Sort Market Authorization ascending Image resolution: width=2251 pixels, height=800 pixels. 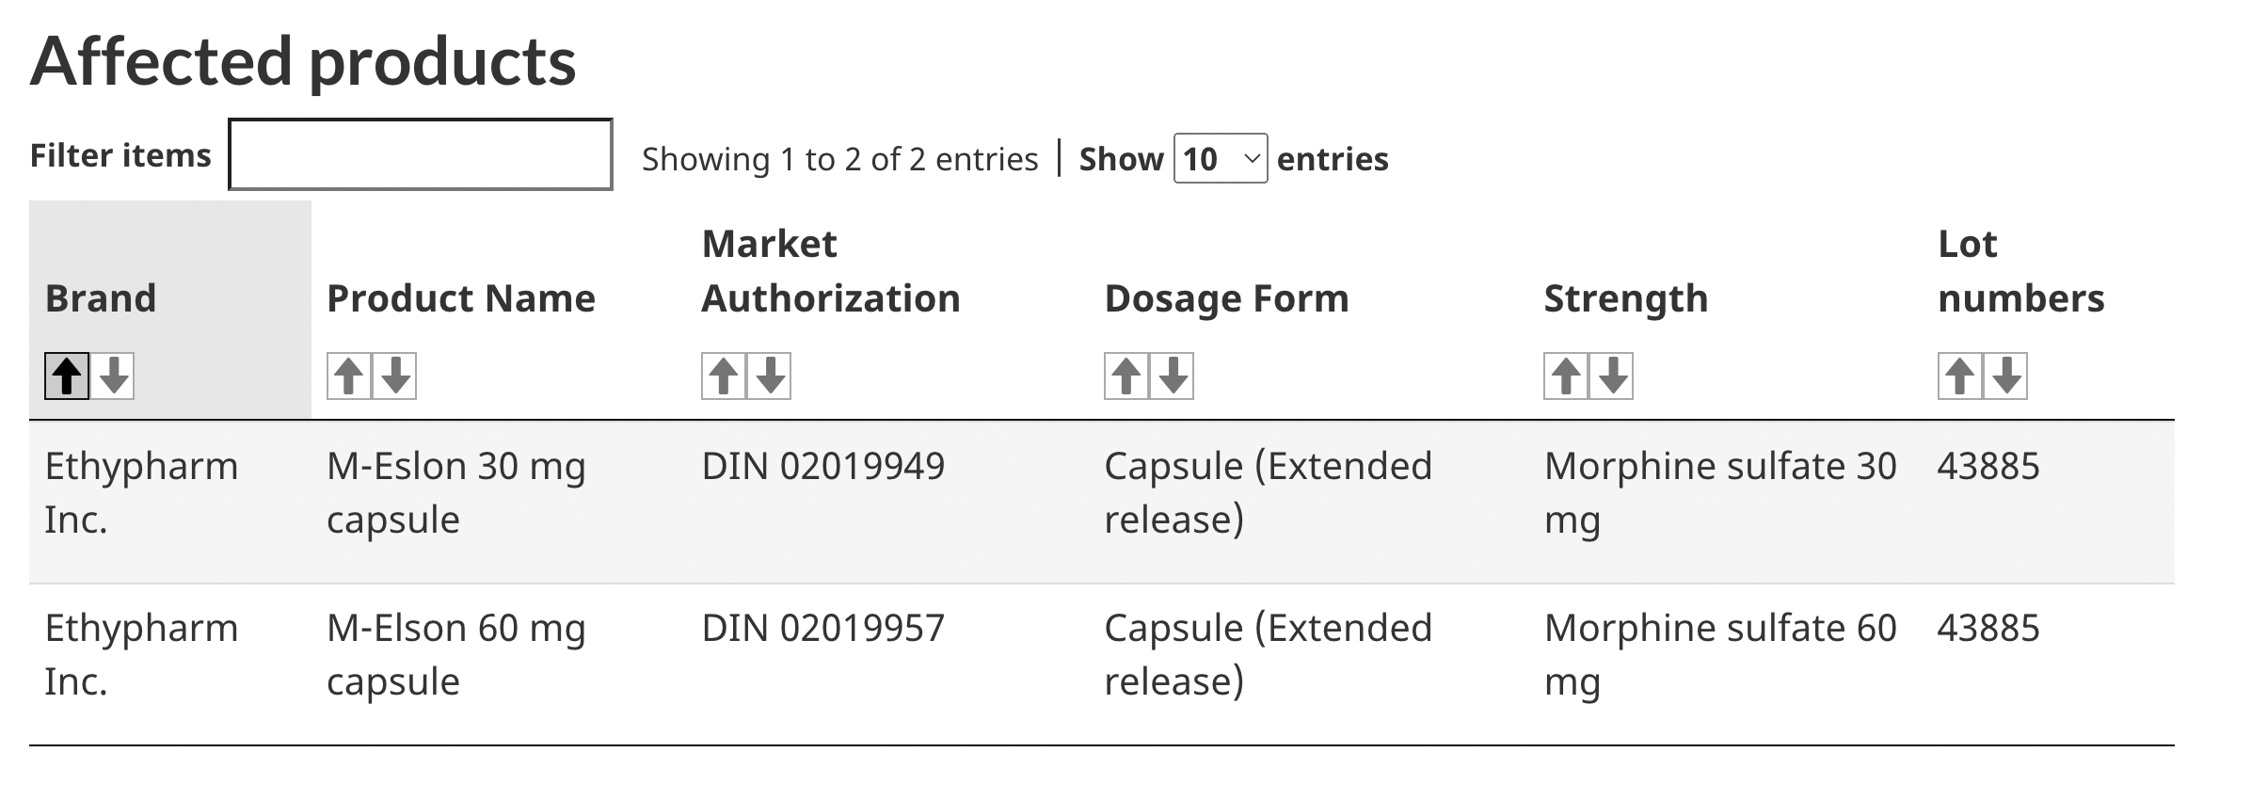point(723,376)
